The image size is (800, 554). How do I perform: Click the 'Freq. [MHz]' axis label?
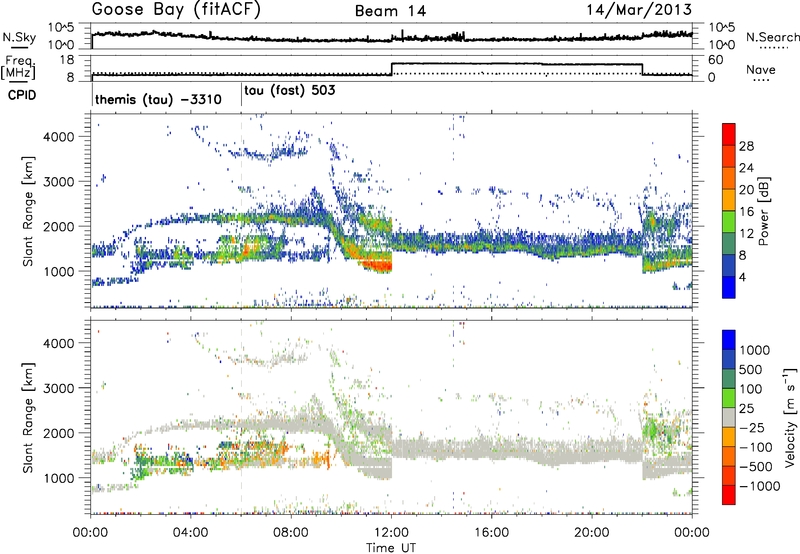tap(18, 67)
